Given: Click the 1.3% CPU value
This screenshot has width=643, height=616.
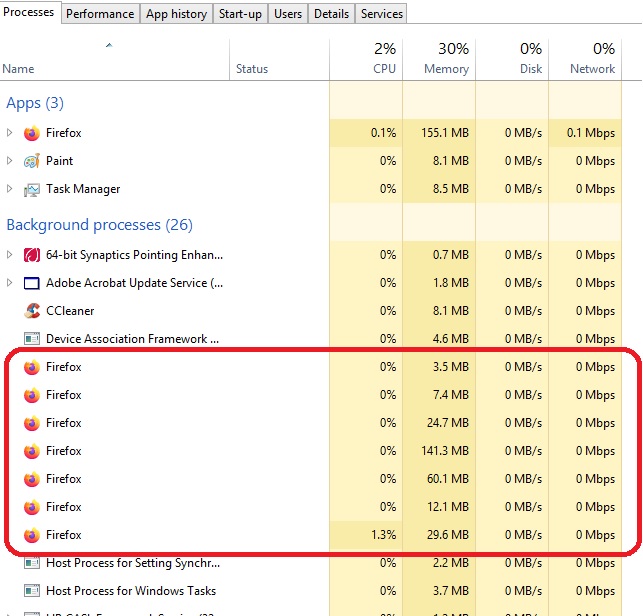Looking at the screenshot, I should pos(383,535).
